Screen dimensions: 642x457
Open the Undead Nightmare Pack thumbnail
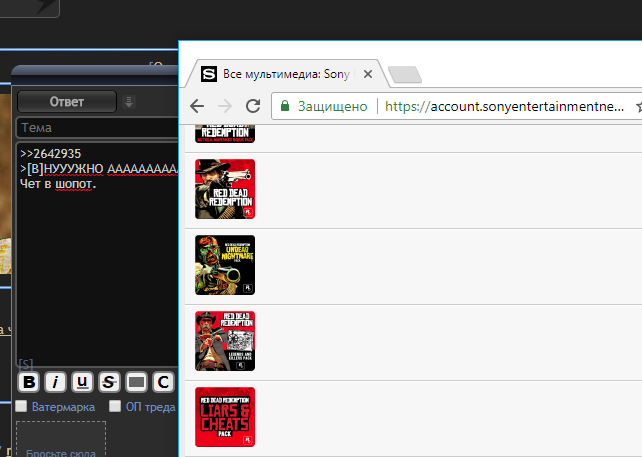[225, 265]
